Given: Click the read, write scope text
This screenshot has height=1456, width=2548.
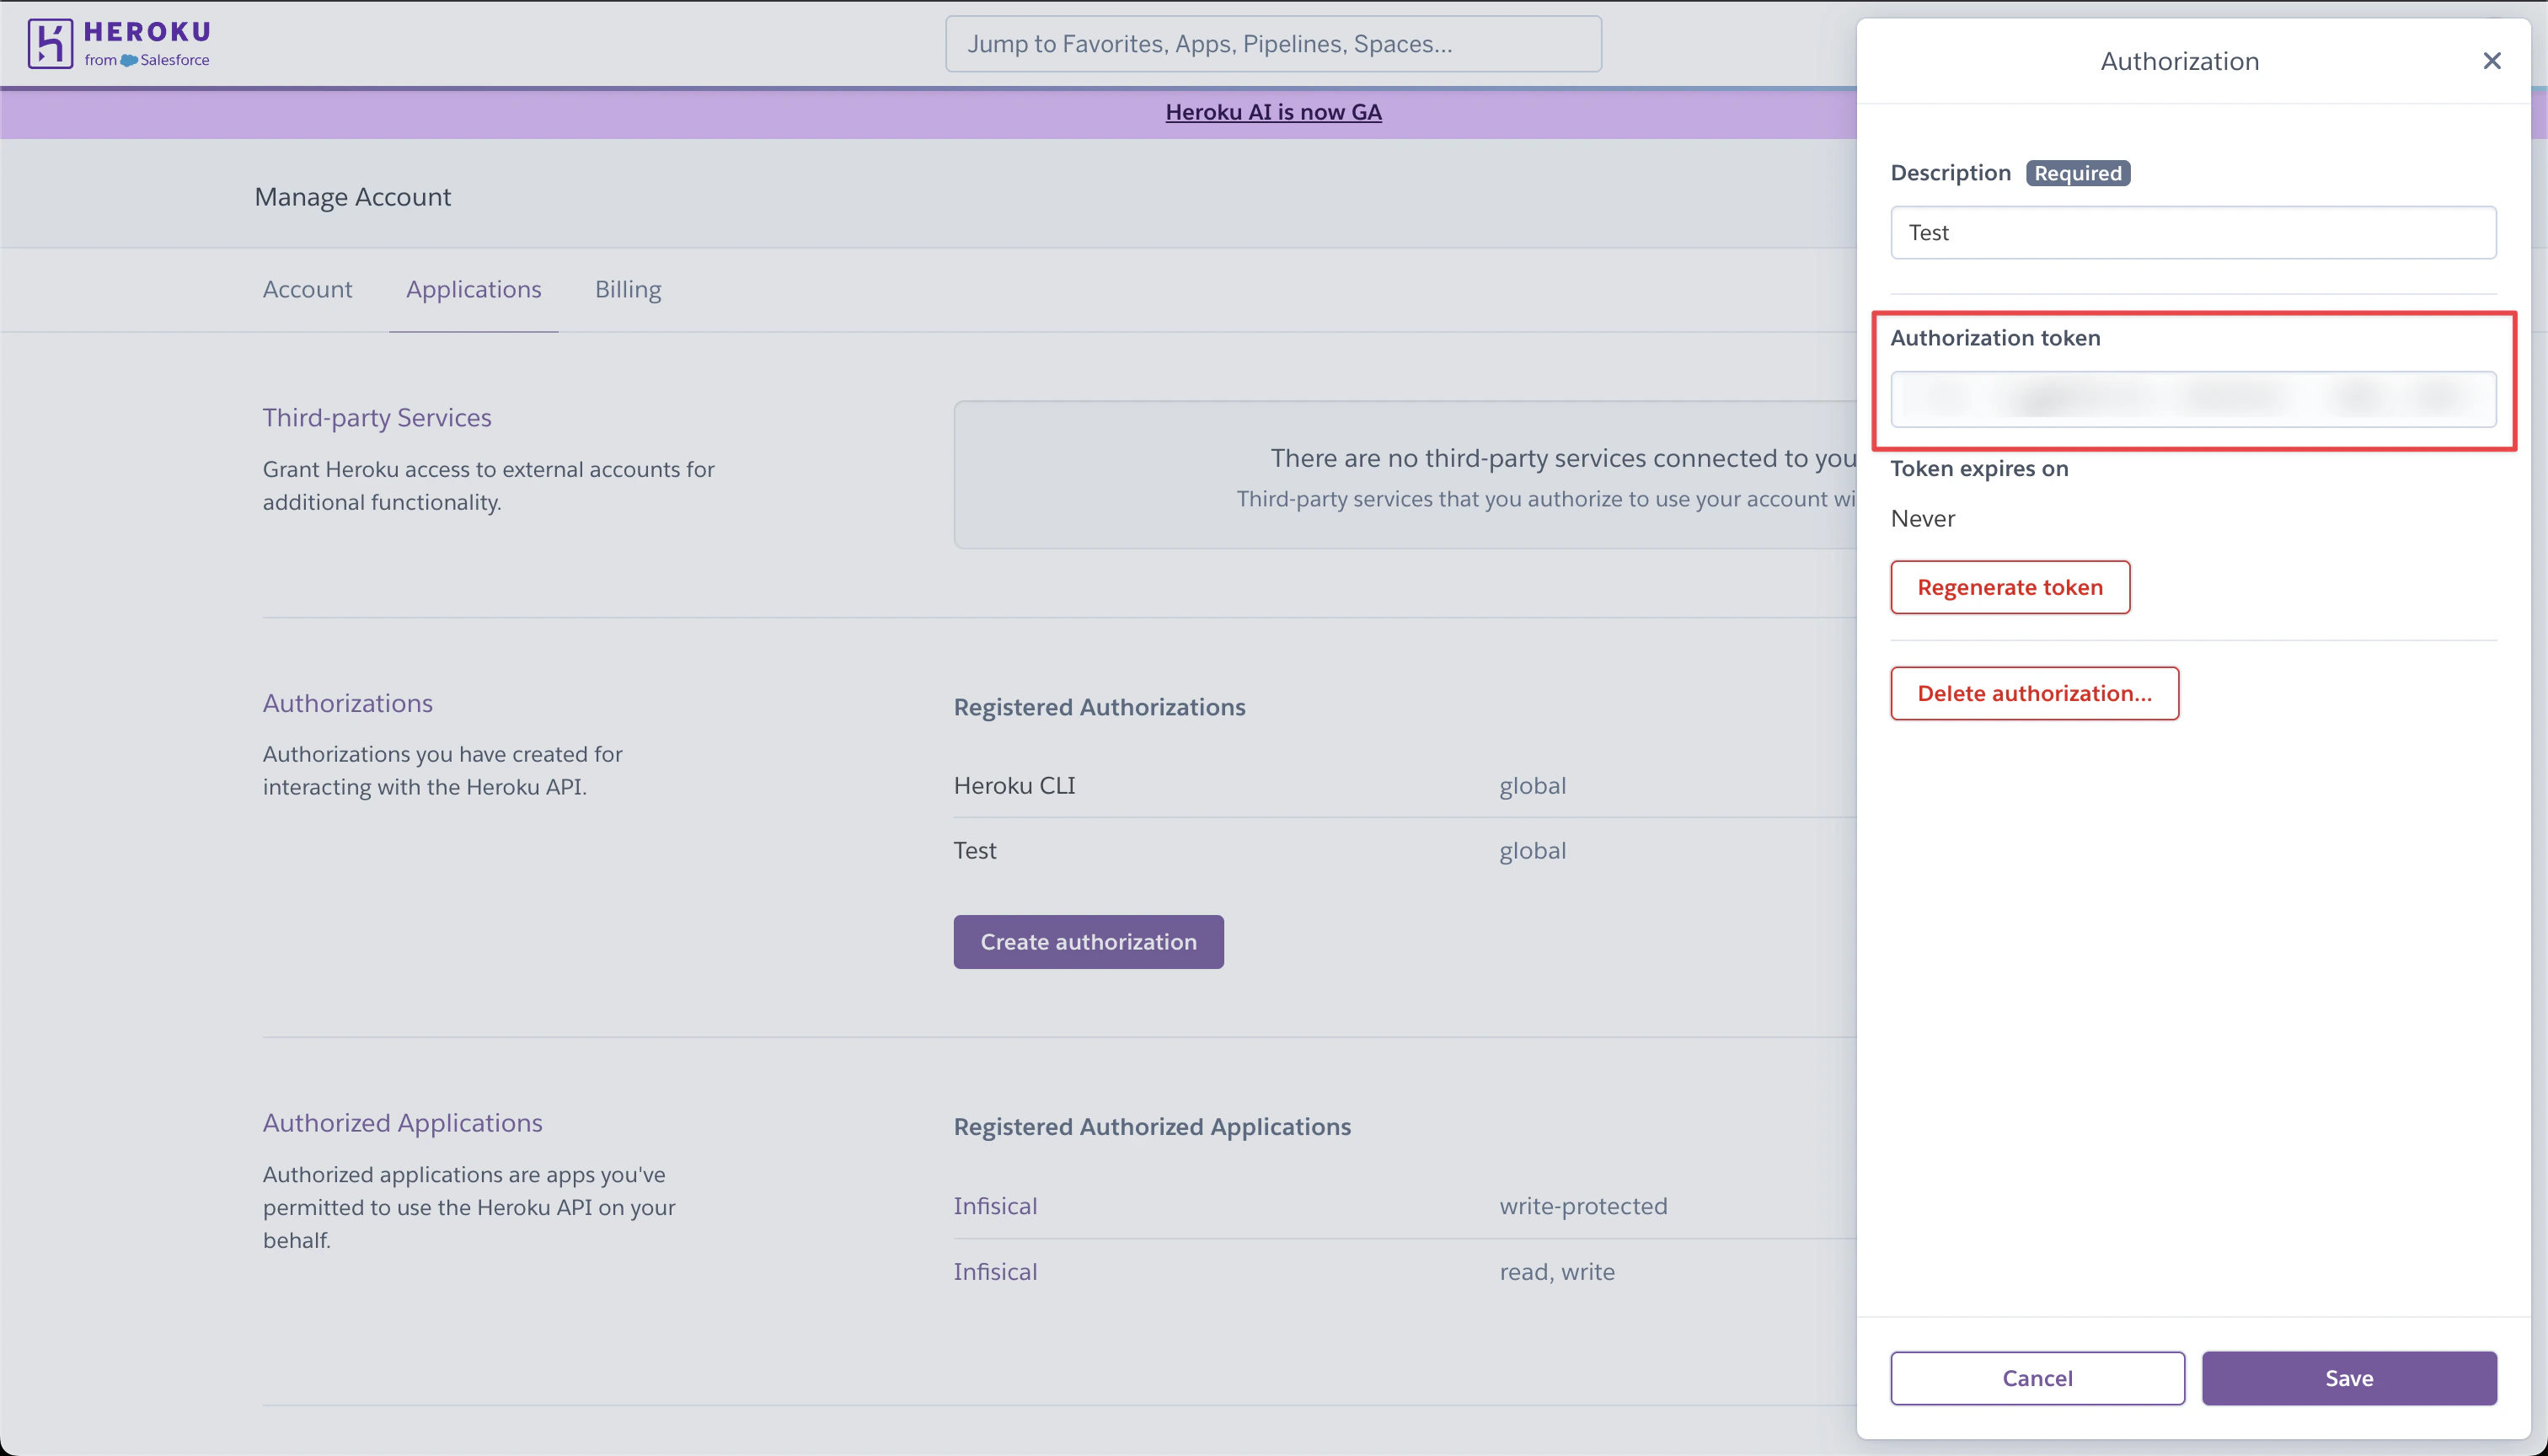Looking at the screenshot, I should [1557, 1272].
